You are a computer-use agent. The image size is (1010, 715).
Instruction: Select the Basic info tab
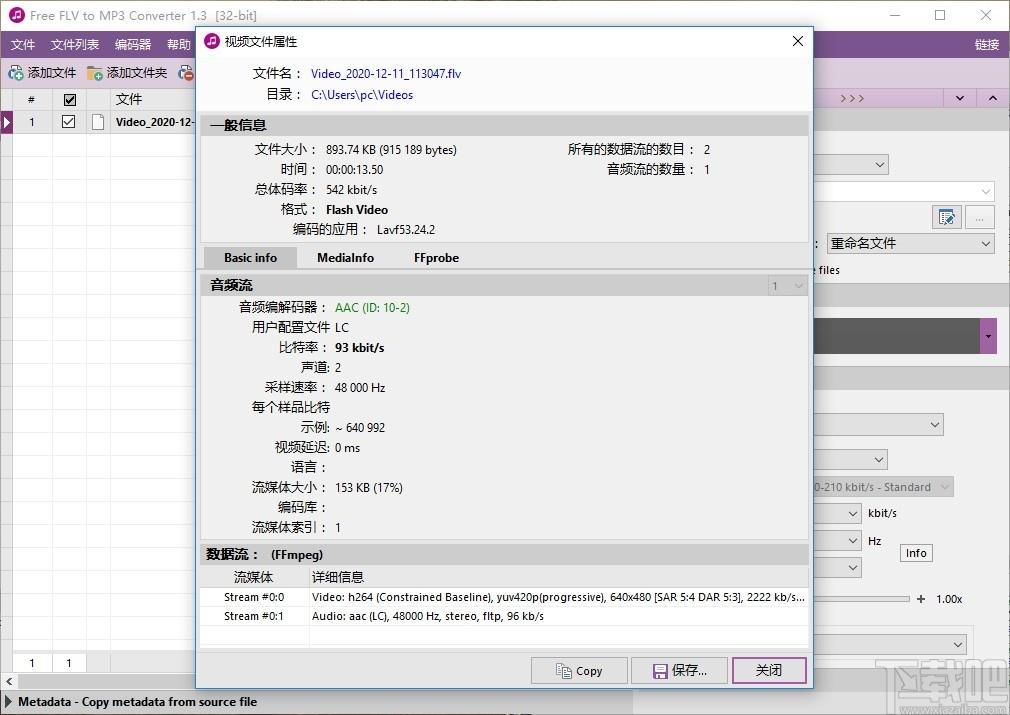click(x=250, y=258)
